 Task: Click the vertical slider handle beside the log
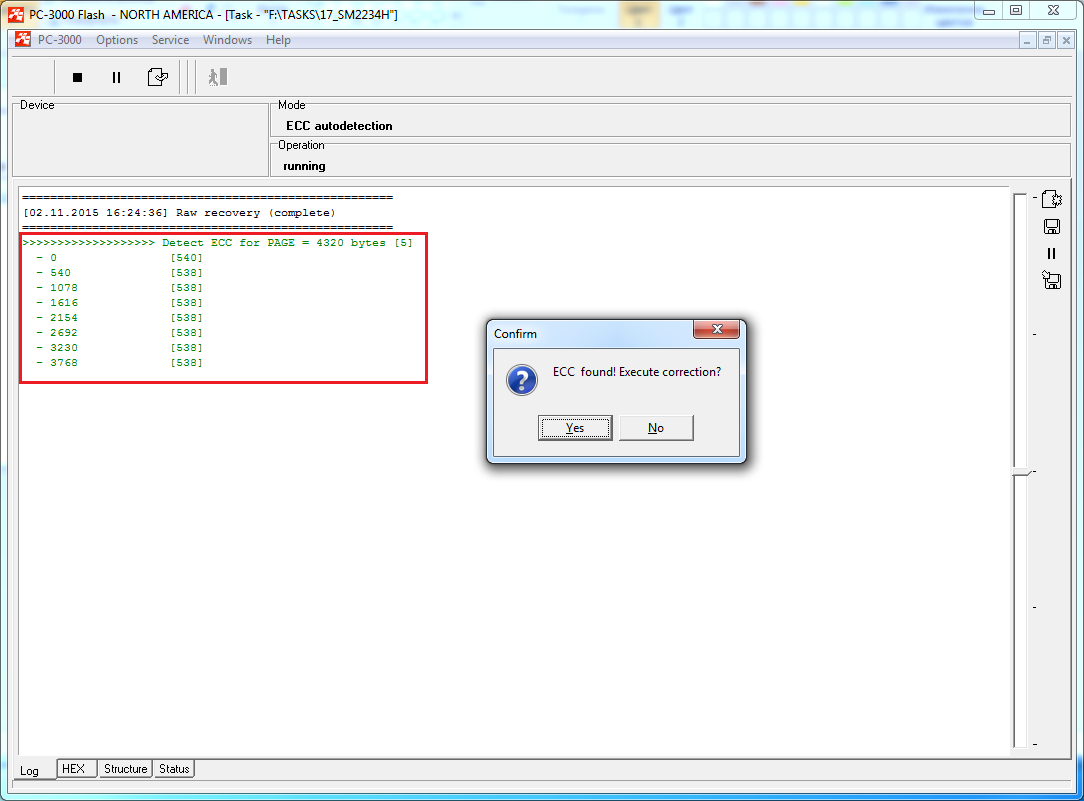(1019, 472)
